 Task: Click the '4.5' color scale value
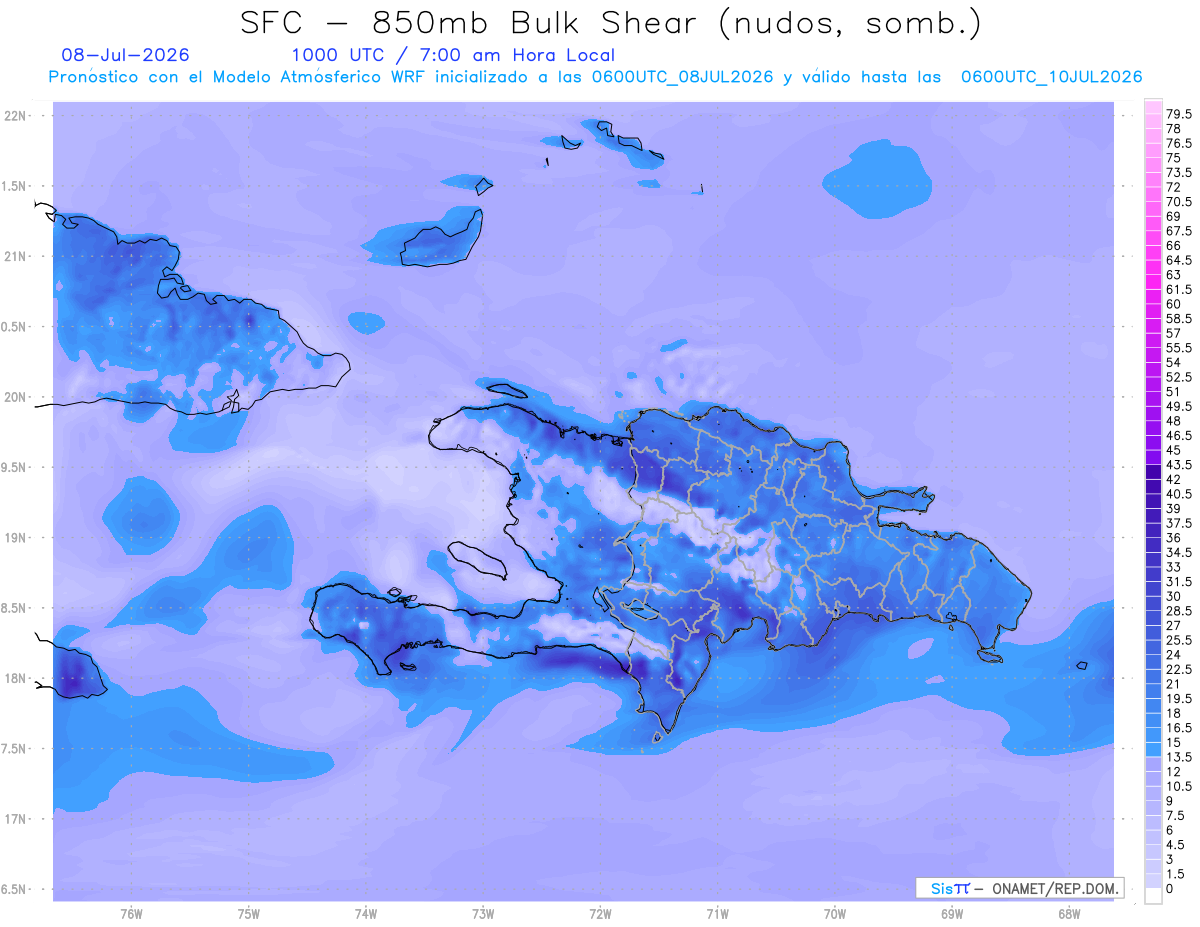(1176, 845)
